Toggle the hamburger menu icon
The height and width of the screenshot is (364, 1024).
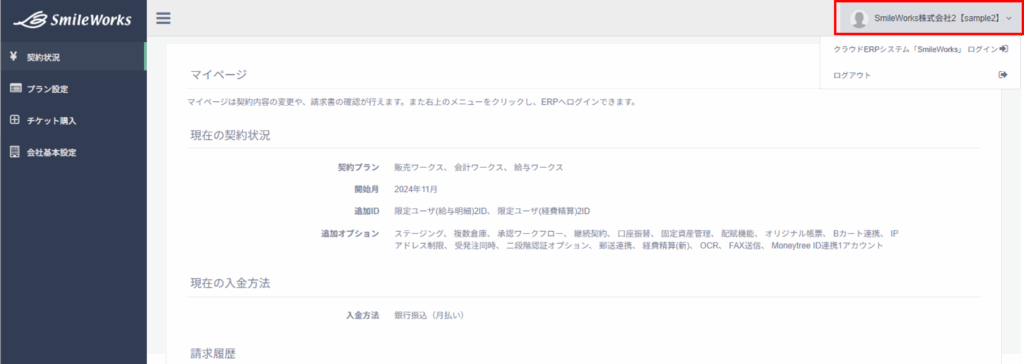(x=163, y=18)
